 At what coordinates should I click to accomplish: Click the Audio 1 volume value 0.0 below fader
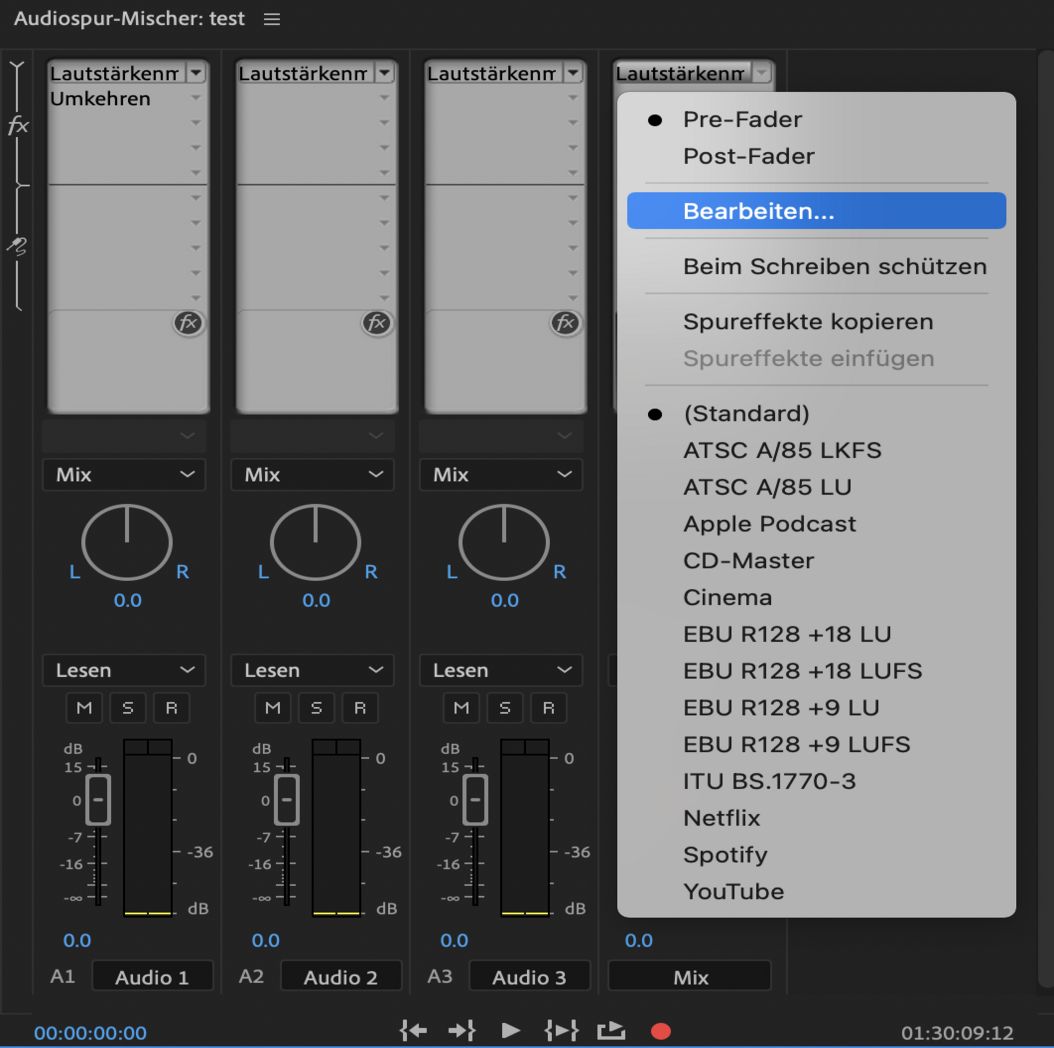tap(77, 940)
